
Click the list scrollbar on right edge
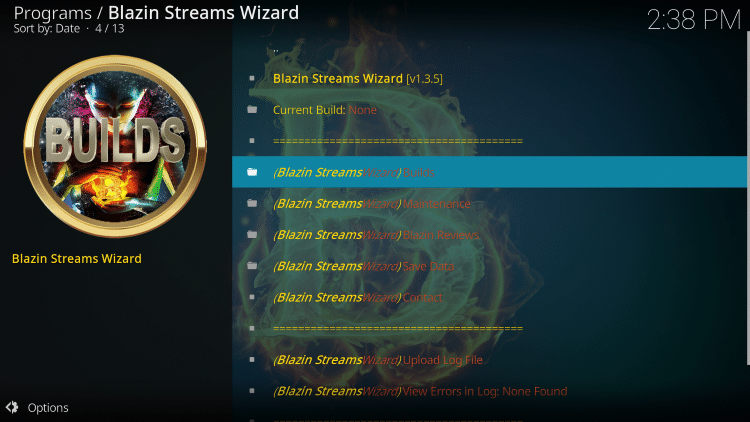pyautogui.click(x=748, y=198)
